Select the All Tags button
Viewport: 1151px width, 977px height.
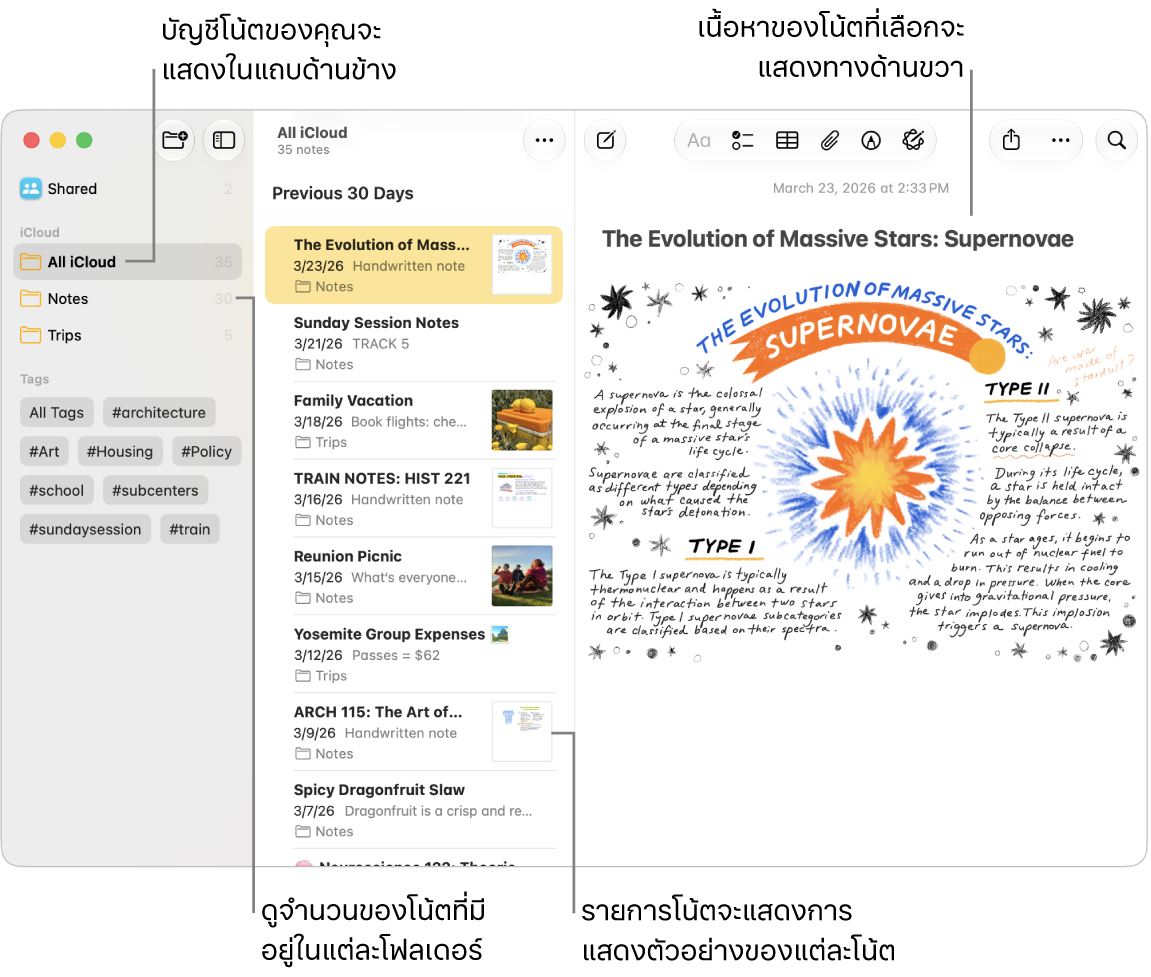(x=57, y=413)
